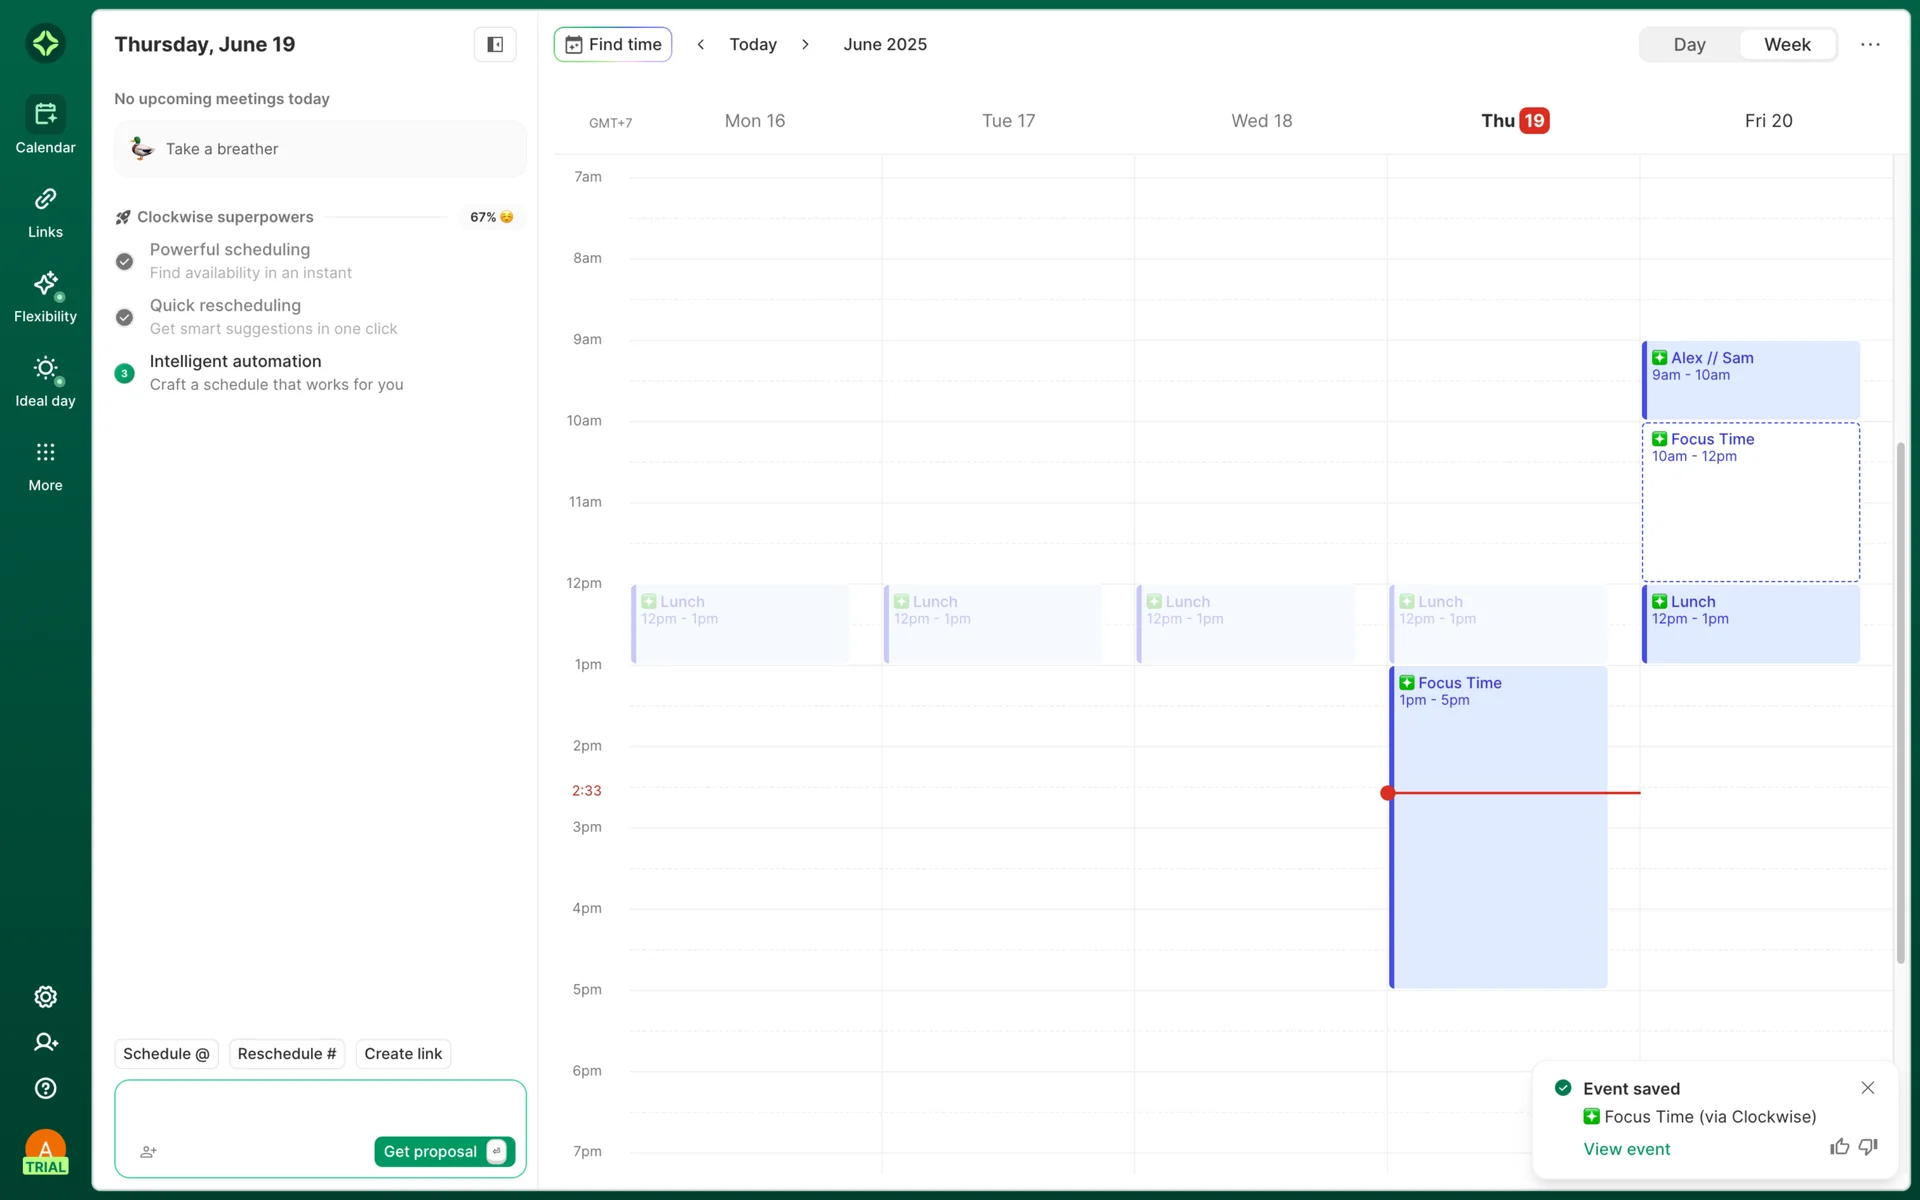The image size is (1920, 1200).
Task: Go to the previous week chevron
Action: pos(701,44)
